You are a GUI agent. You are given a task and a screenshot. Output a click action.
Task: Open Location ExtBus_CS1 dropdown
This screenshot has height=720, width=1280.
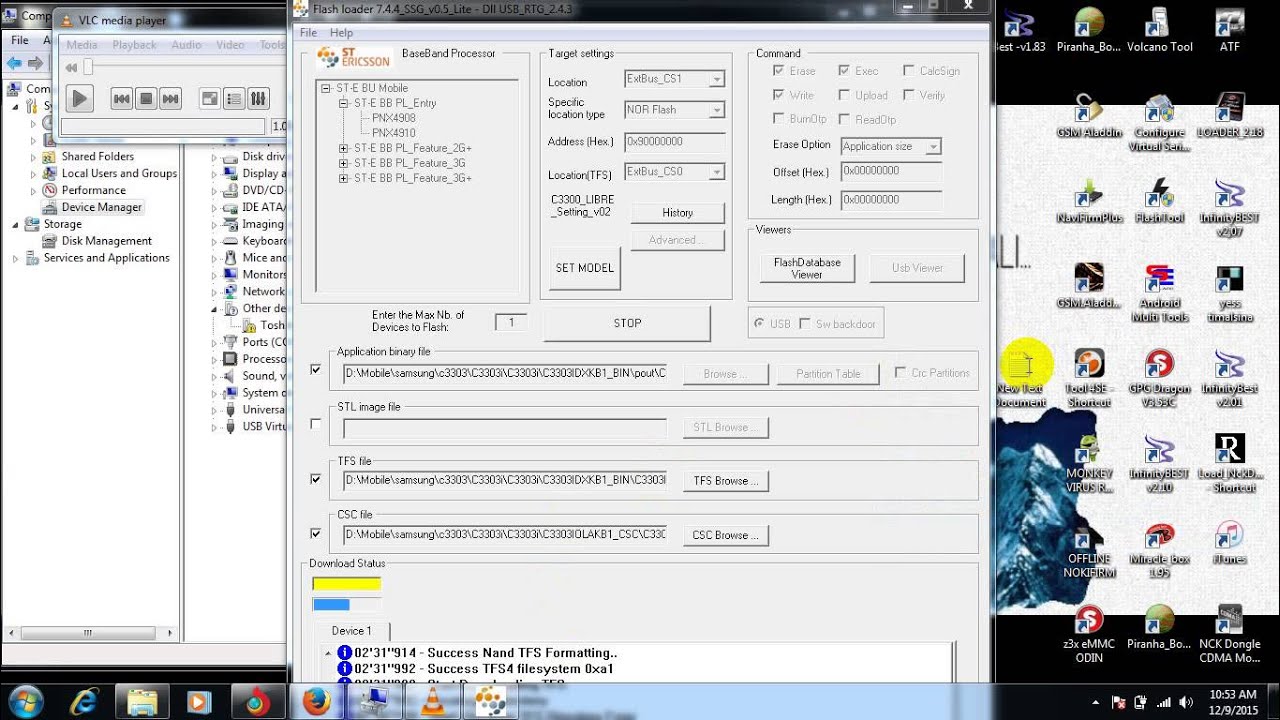click(716, 79)
